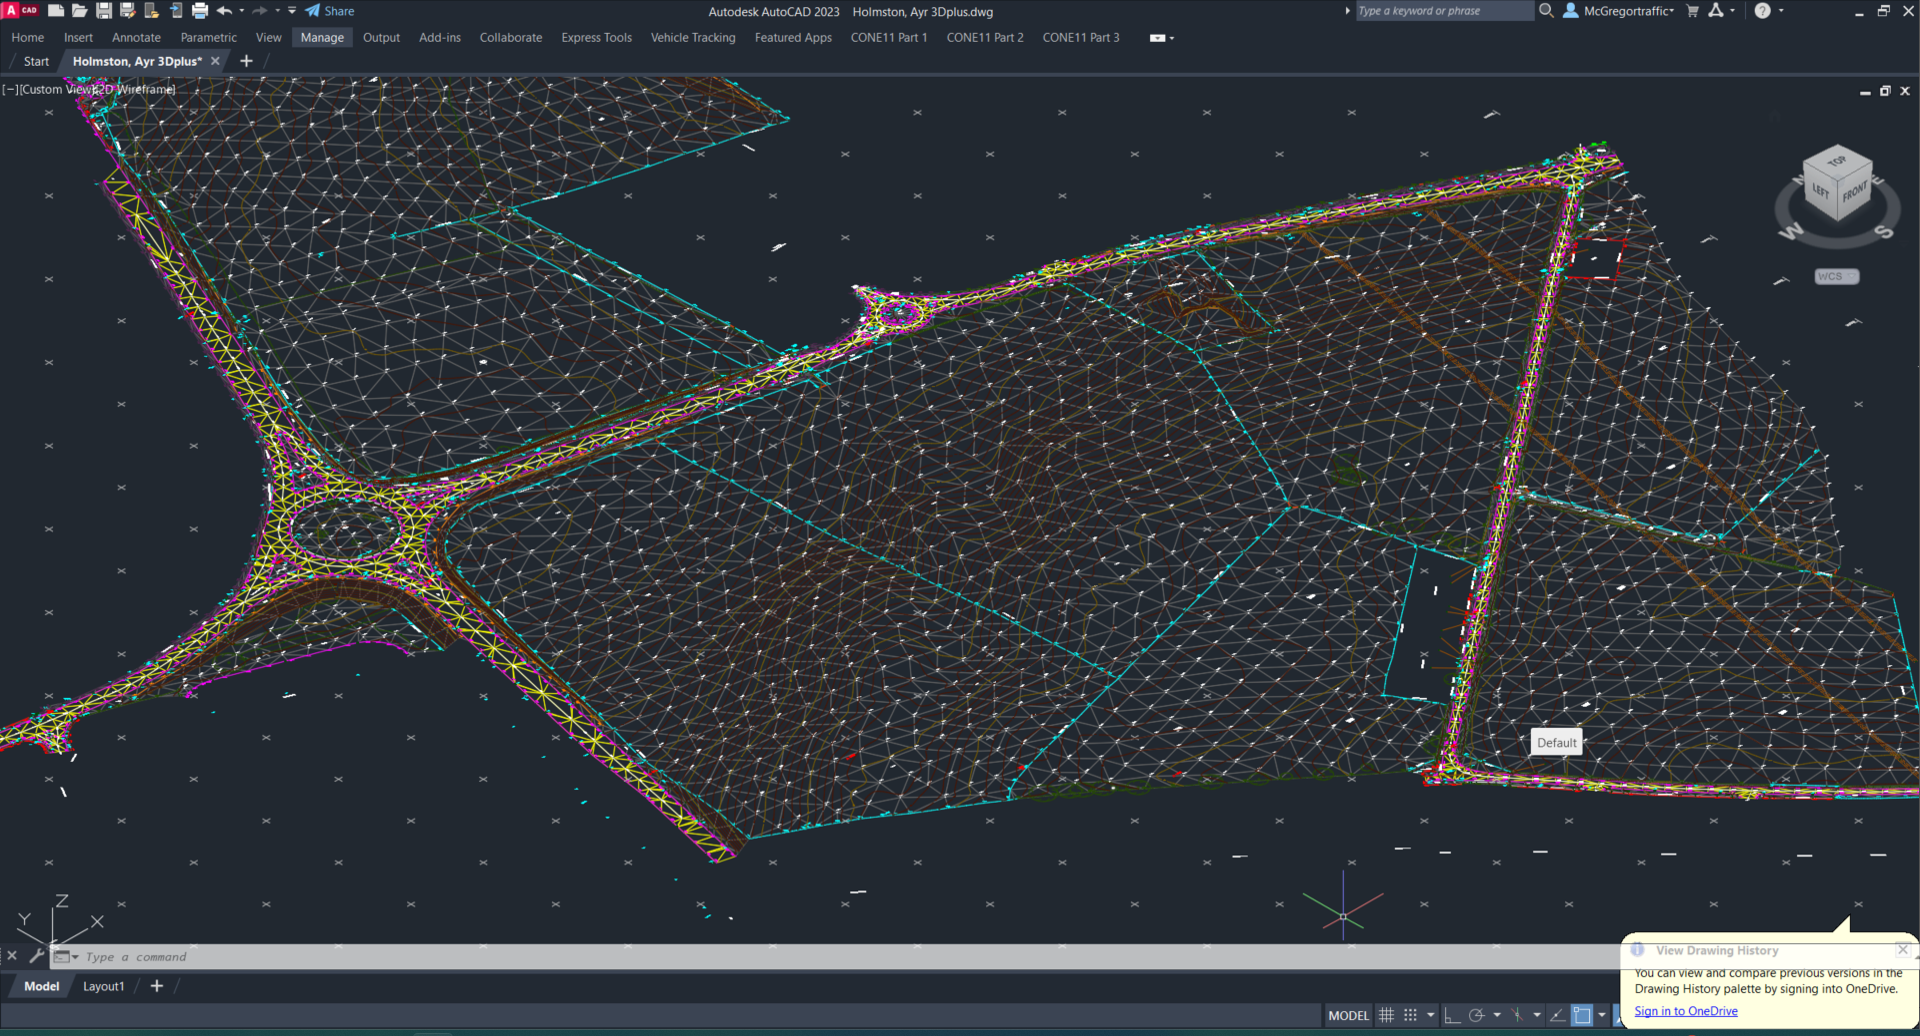Click the Plot printer icon
Image resolution: width=1920 pixels, height=1036 pixels.
pyautogui.click(x=200, y=11)
